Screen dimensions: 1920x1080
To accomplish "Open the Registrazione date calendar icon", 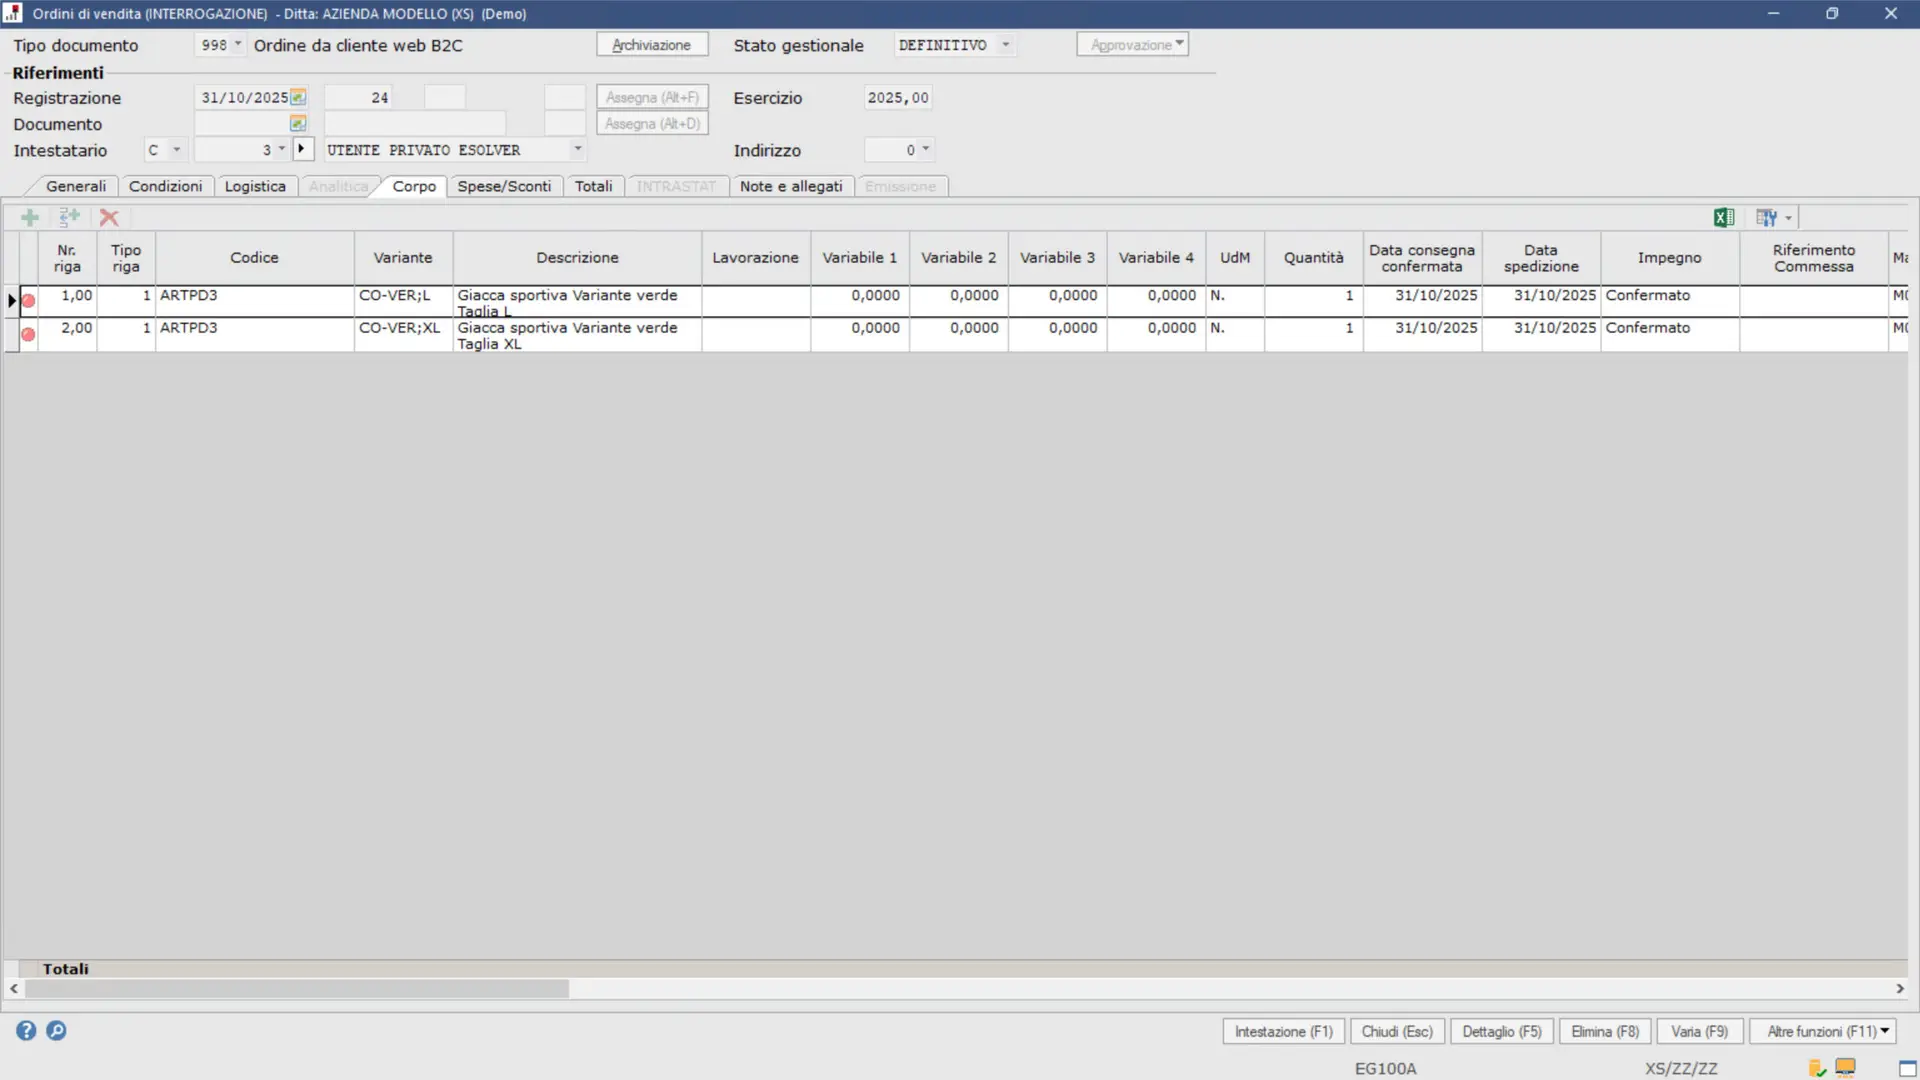I will click(298, 97).
